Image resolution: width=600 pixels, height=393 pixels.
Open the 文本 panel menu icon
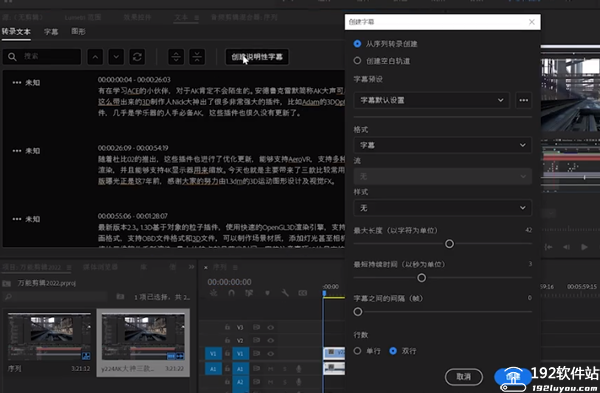click(196, 18)
